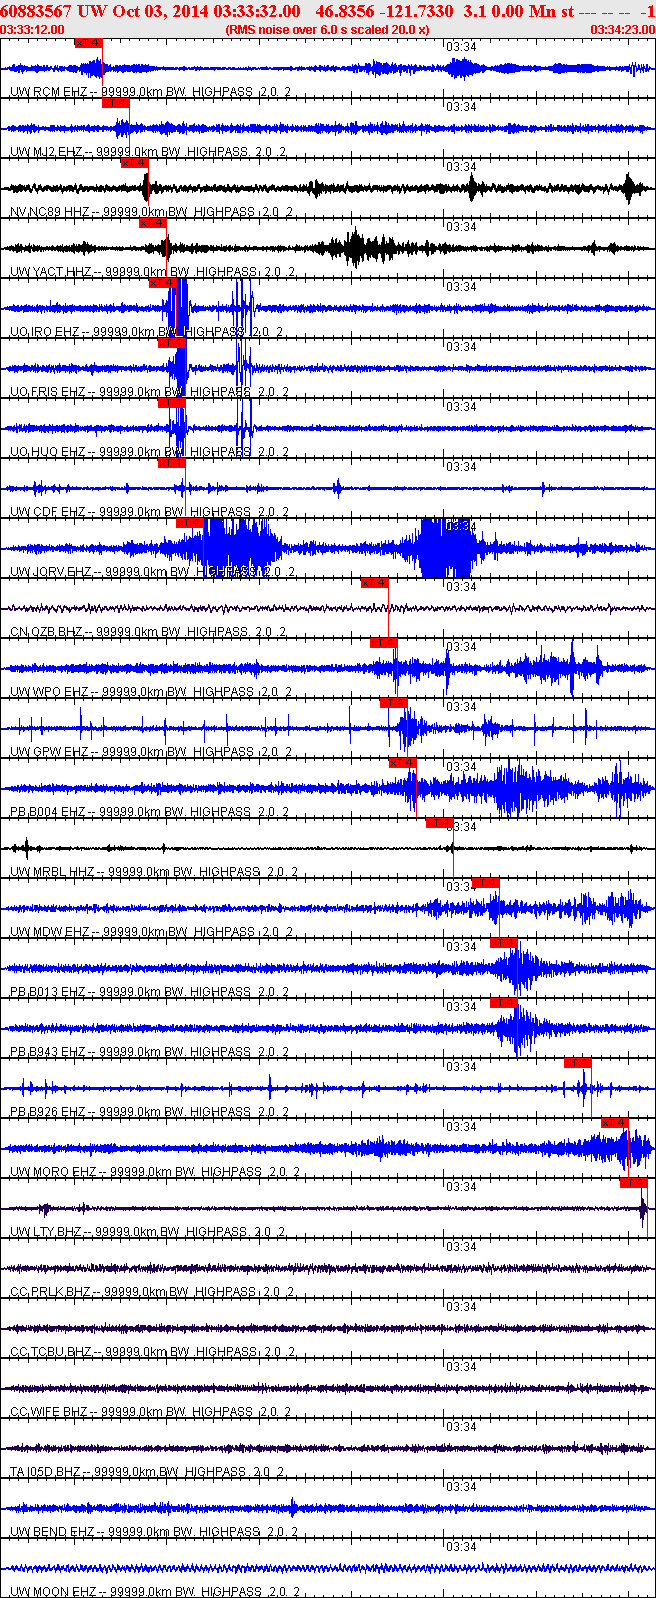Select the PB B013 EHZ station label
This screenshot has width=656, height=1598.
click(149, 992)
